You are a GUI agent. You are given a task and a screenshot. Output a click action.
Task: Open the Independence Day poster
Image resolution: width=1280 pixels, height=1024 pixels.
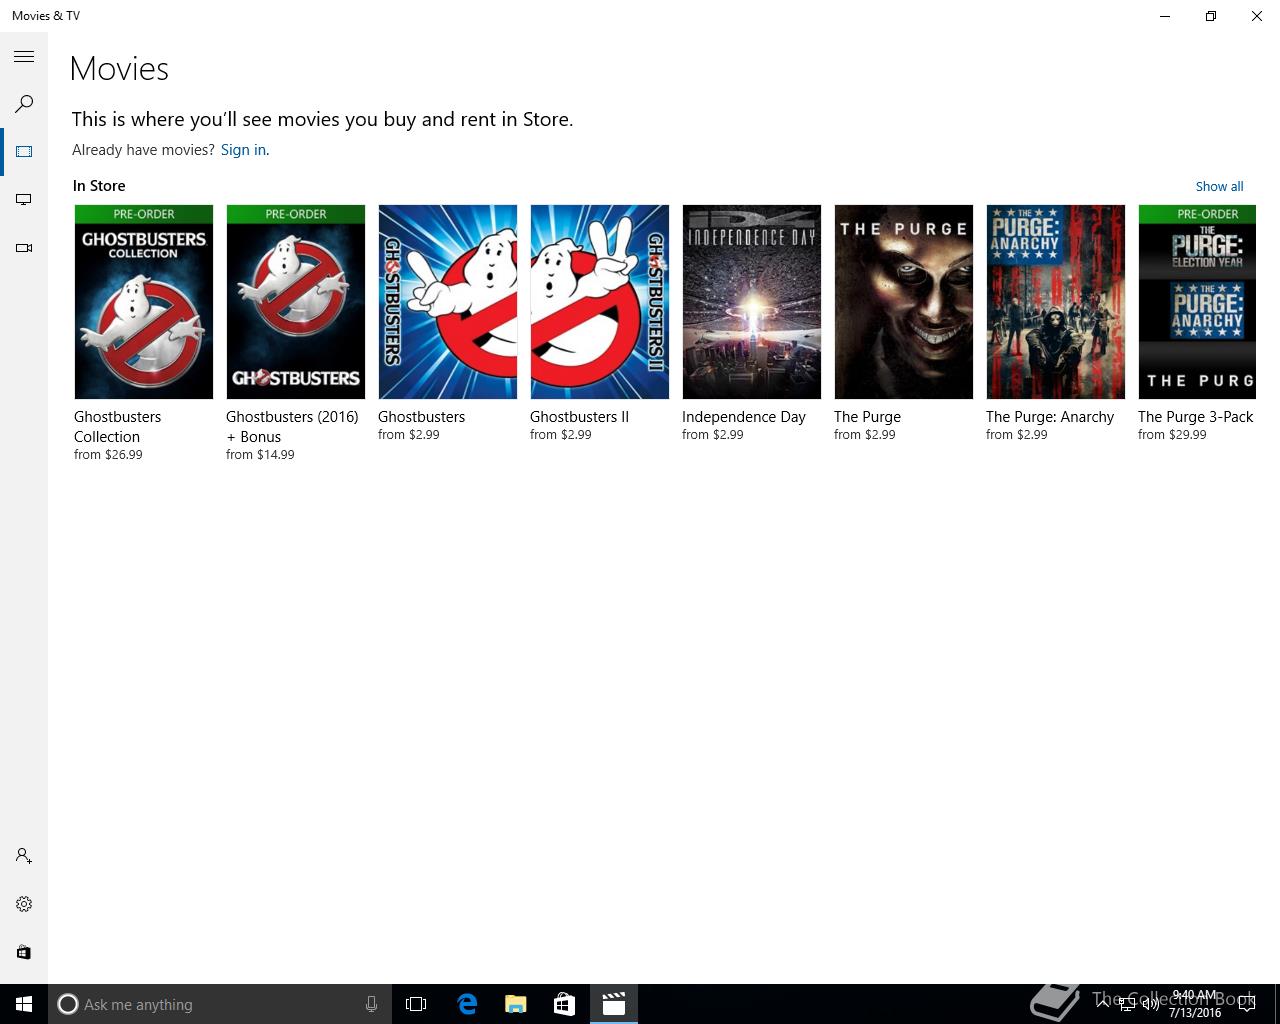[x=752, y=302]
